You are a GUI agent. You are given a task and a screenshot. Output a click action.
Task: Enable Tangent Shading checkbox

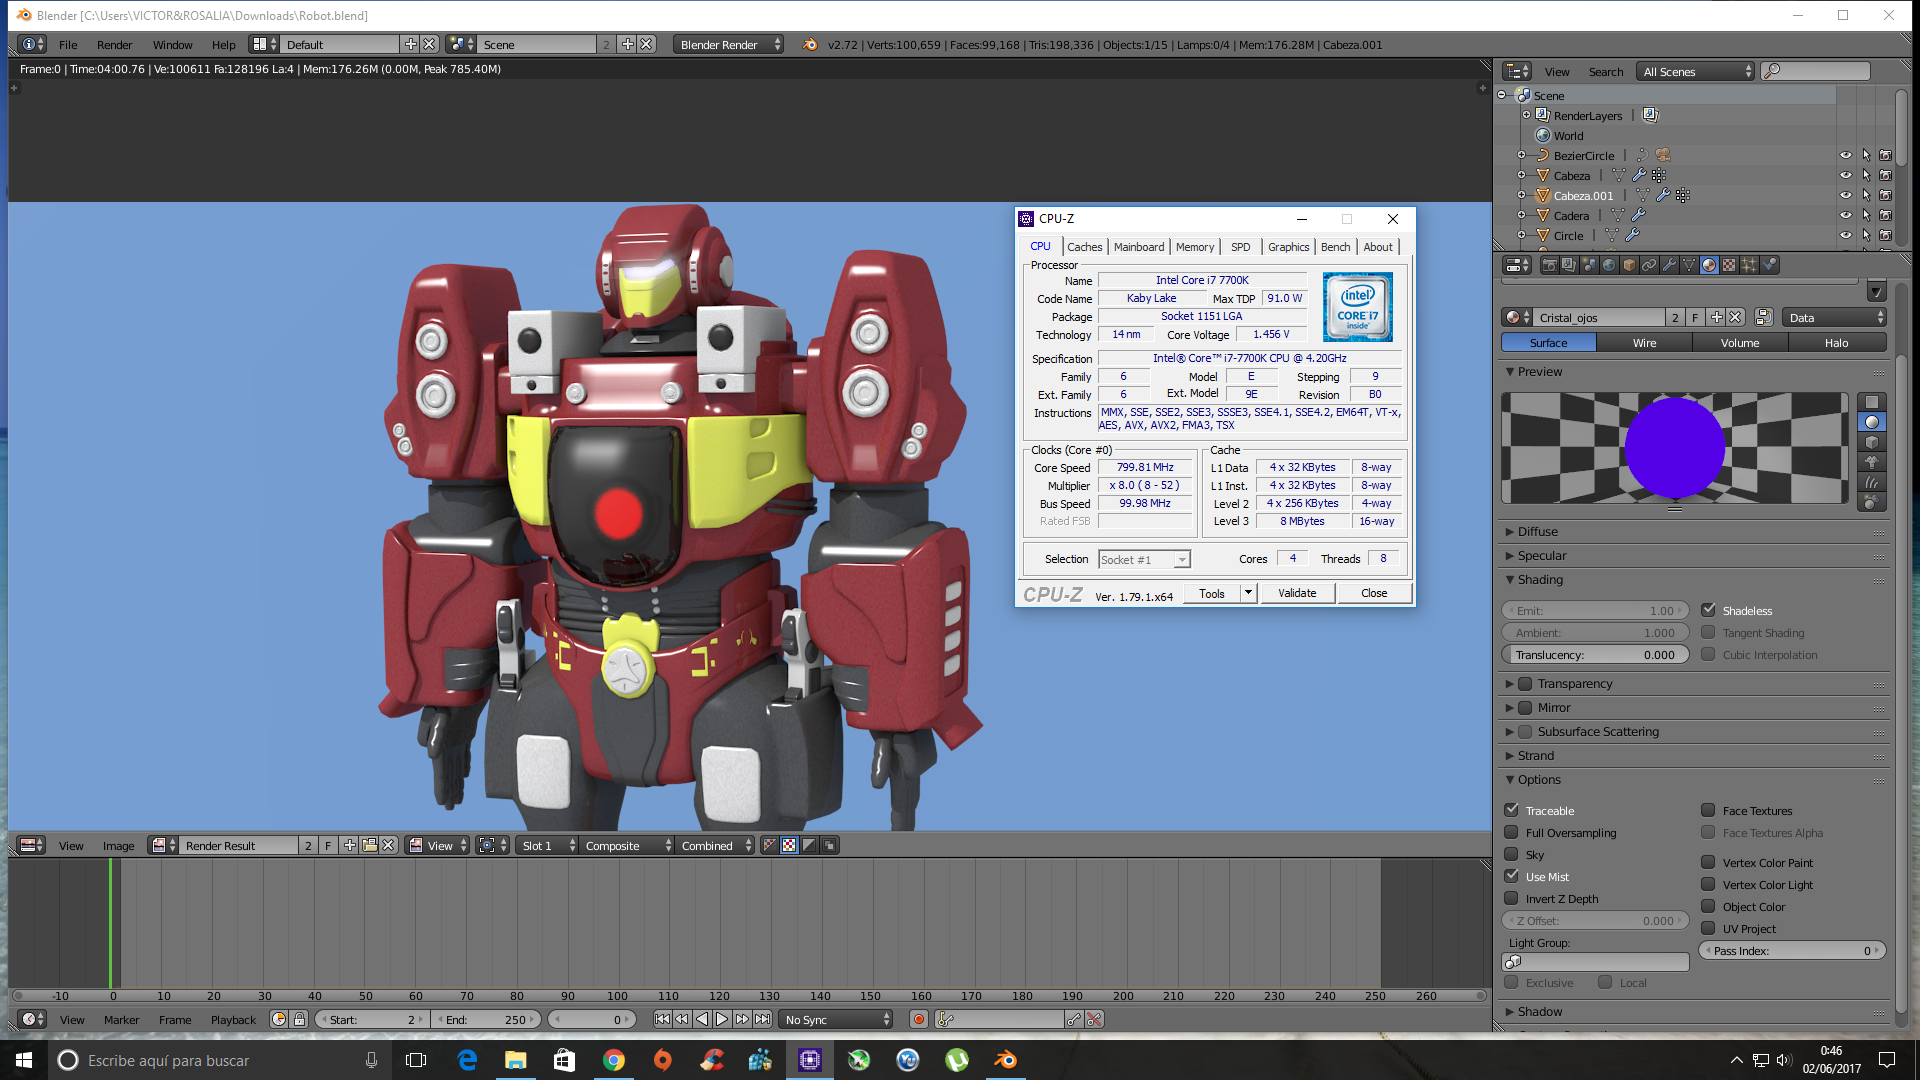point(1709,633)
